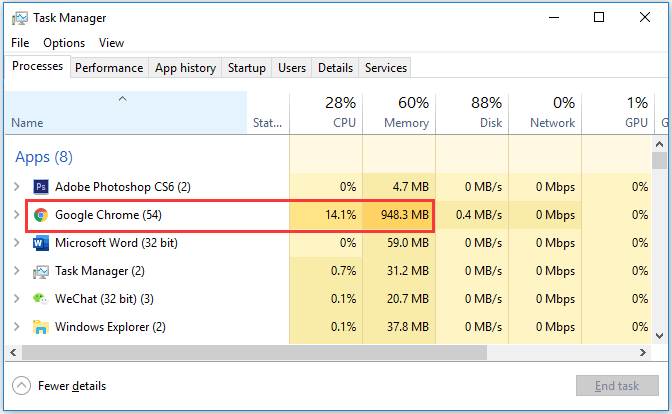
Task: Minimize the Task Manager window
Action: pos(554,18)
